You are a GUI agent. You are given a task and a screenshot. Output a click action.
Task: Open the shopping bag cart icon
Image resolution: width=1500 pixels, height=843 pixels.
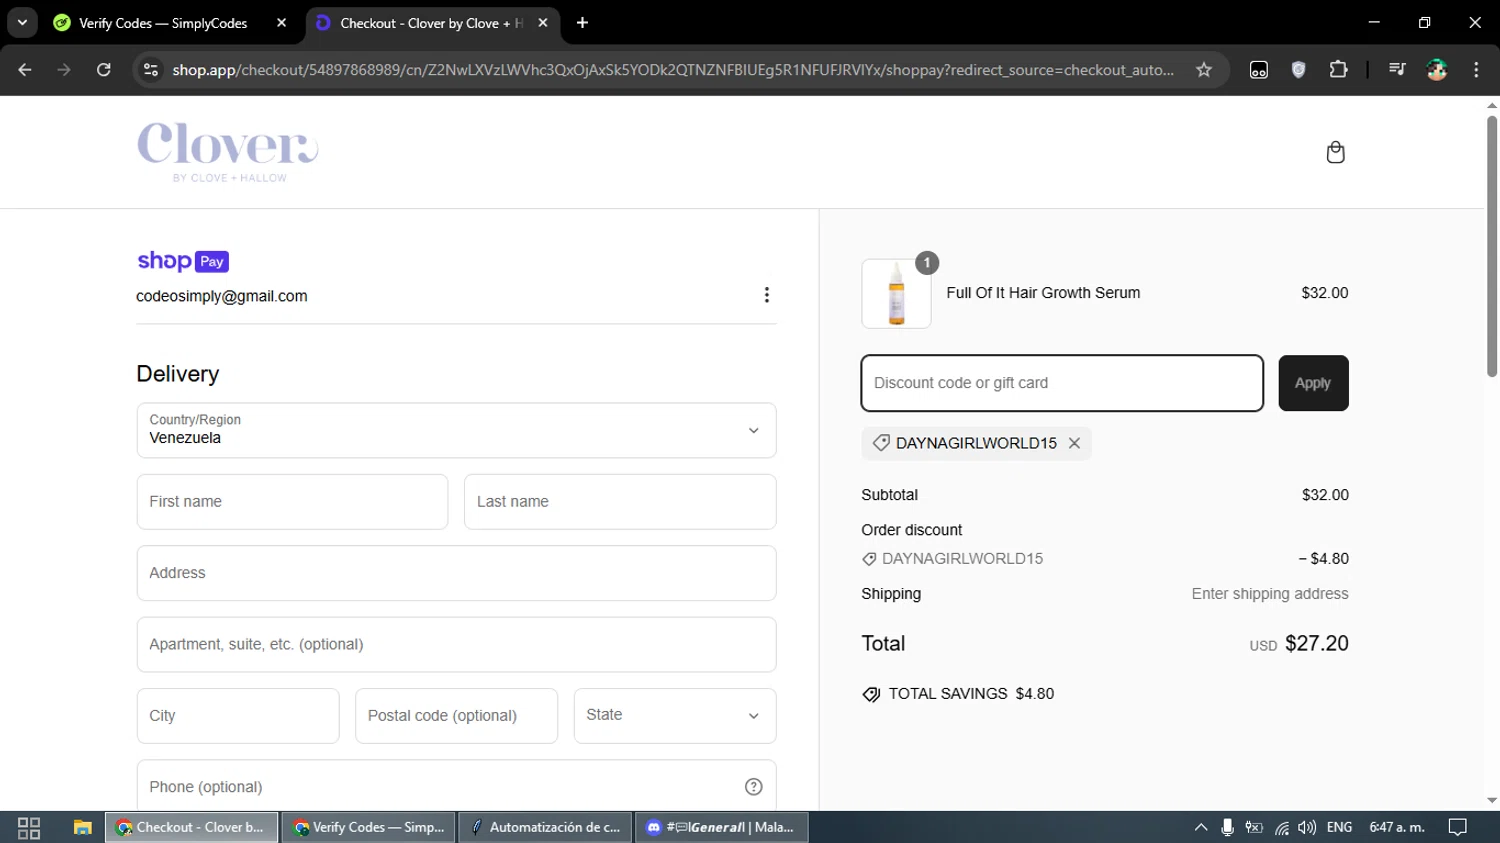click(1335, 152)
